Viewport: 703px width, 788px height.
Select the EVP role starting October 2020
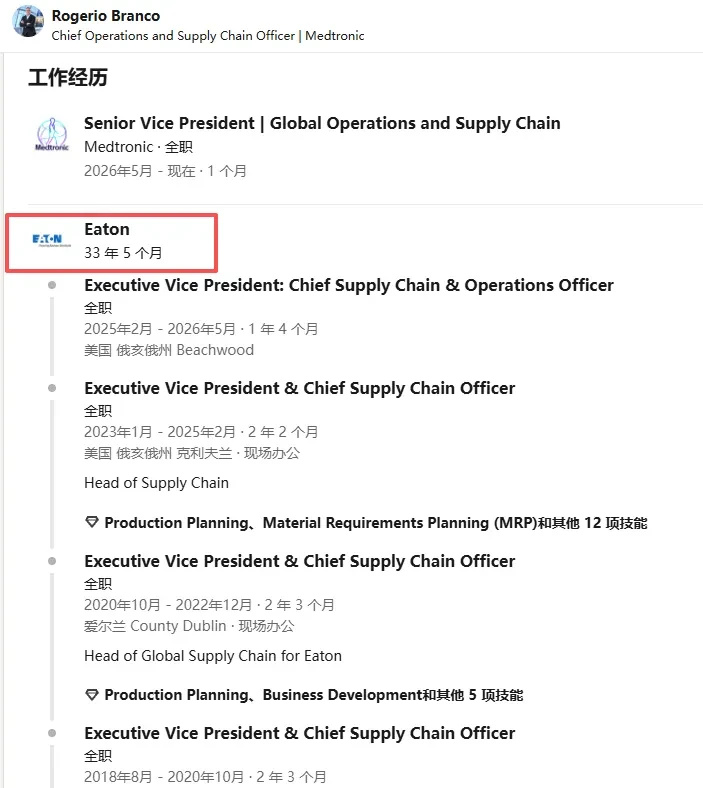pyautogui.click(x=299, y=561)
